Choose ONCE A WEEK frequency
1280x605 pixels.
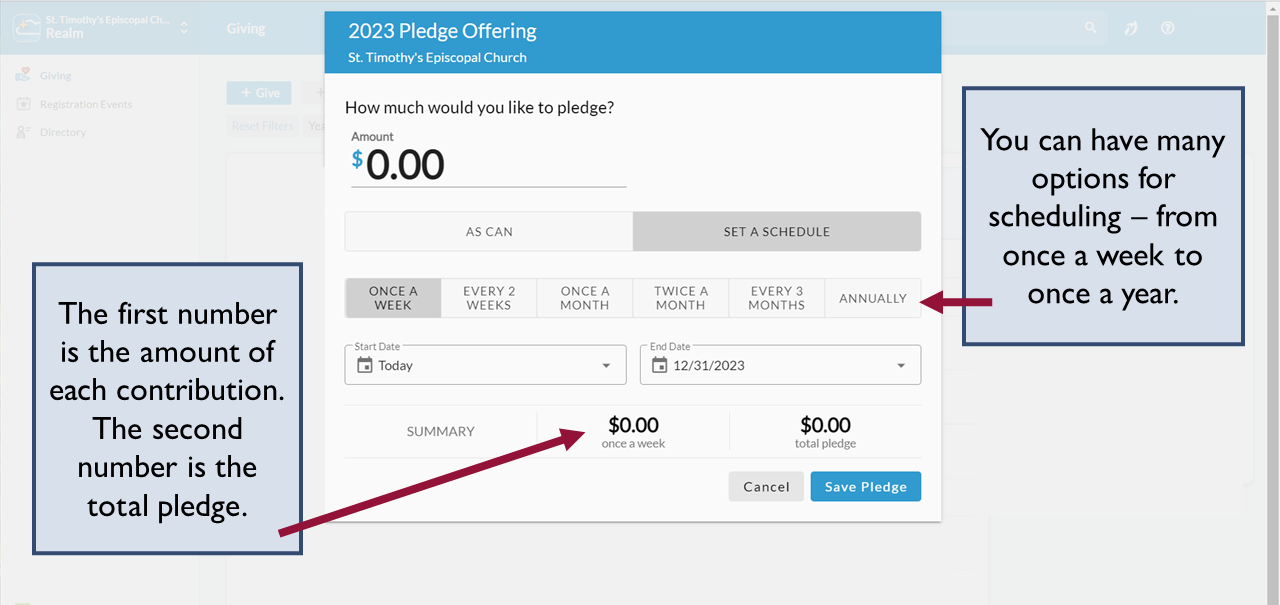393,298
